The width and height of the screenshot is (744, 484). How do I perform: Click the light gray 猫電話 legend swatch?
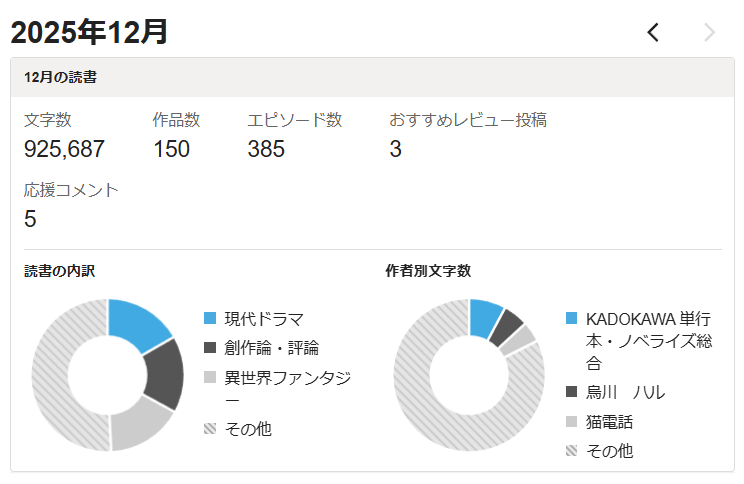571,422
